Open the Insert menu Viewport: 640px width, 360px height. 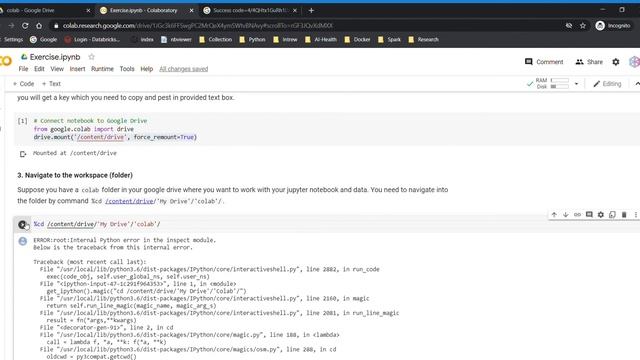77,69
